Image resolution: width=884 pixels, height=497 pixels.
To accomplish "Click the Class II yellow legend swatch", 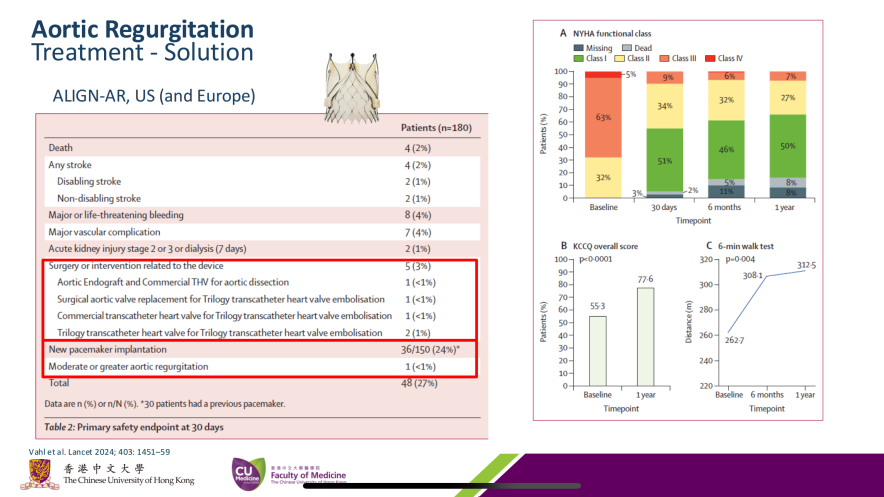I will click(619, 58).
